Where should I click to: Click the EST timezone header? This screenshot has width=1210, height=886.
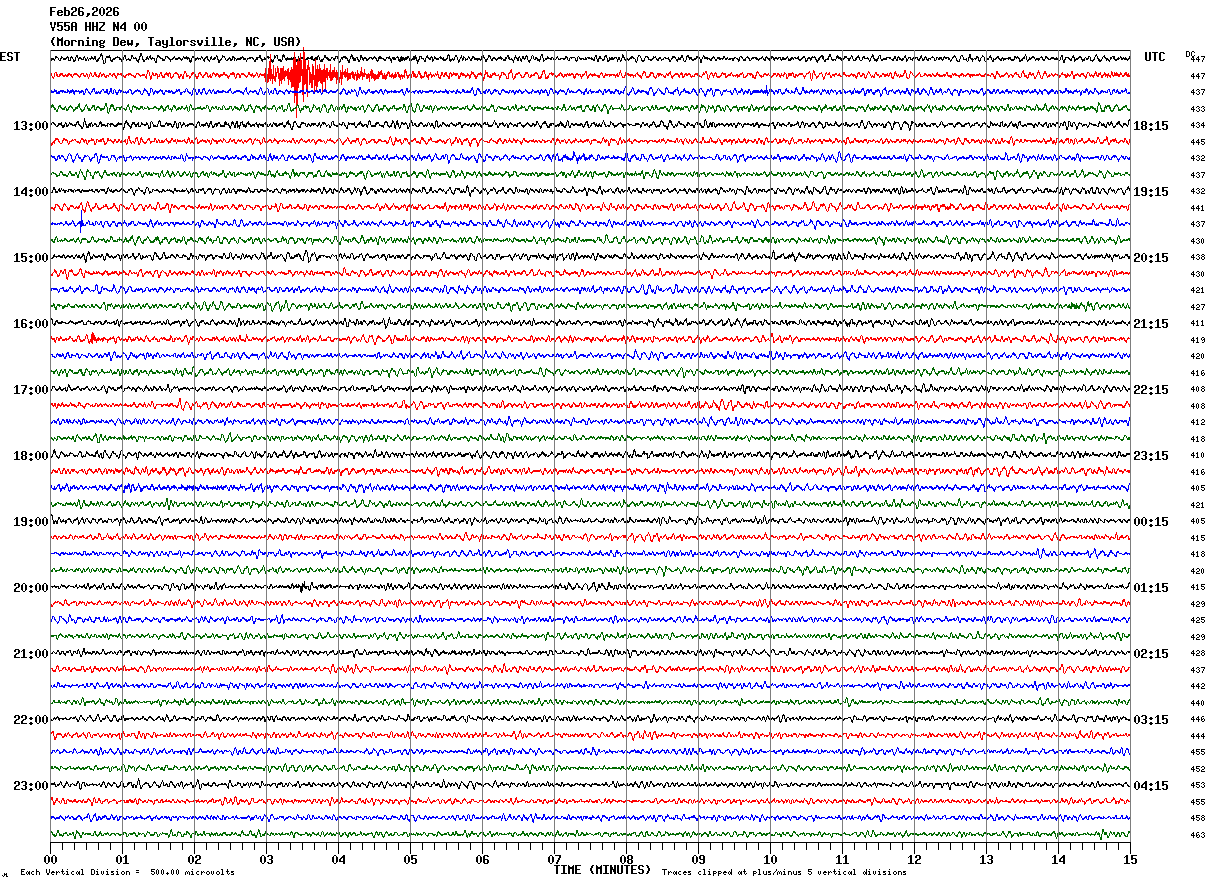point(10,57)
